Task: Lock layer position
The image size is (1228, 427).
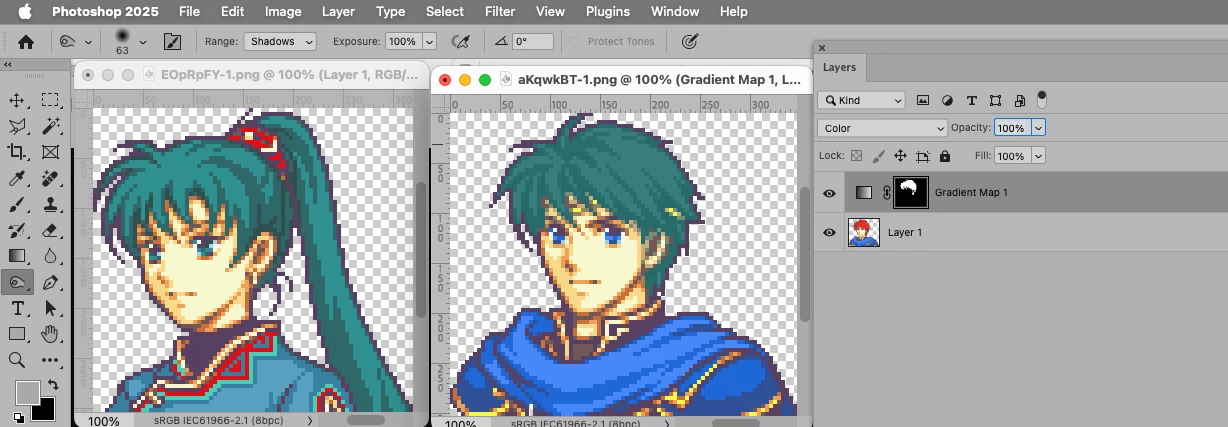Action: click(900, 156)
